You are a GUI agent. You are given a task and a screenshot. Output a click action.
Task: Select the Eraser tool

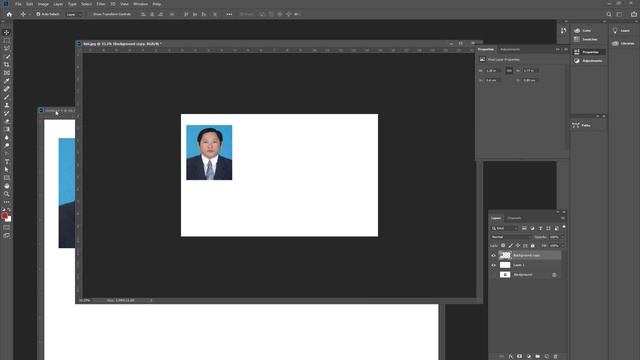pyautogui.click(x=7, y=121)
